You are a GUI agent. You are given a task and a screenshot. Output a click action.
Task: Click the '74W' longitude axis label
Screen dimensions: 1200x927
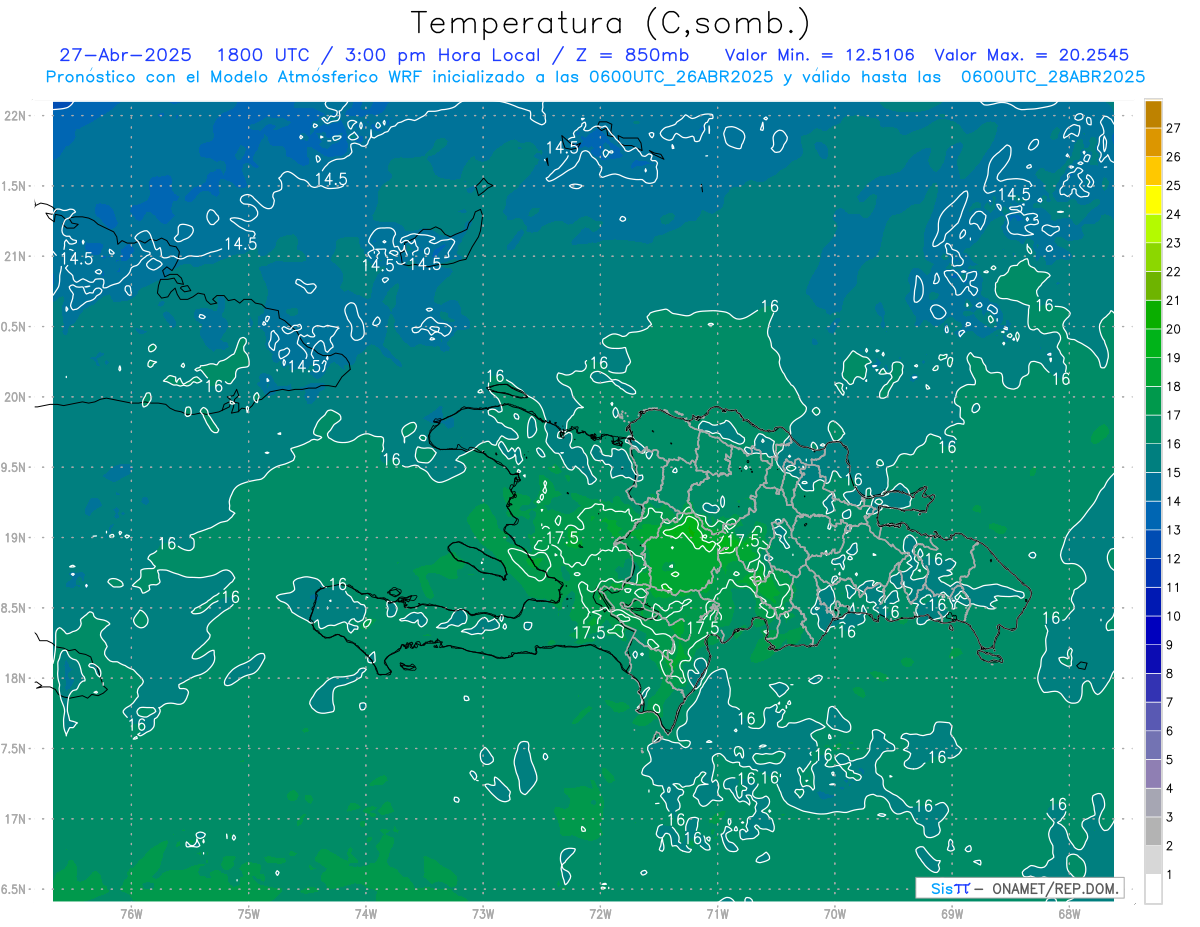[x=366, y=913]
